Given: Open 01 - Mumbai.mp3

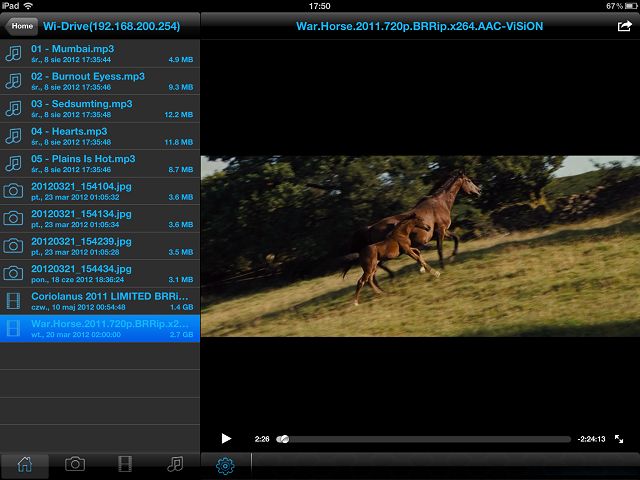Looking at the screenshot, I should click(100, 53).
